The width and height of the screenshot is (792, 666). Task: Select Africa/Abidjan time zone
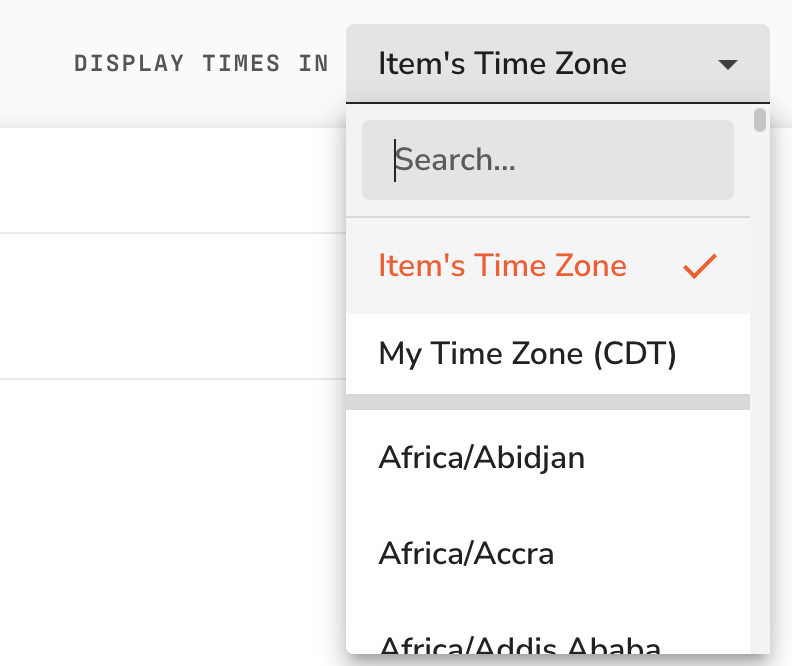coord(548,458)
